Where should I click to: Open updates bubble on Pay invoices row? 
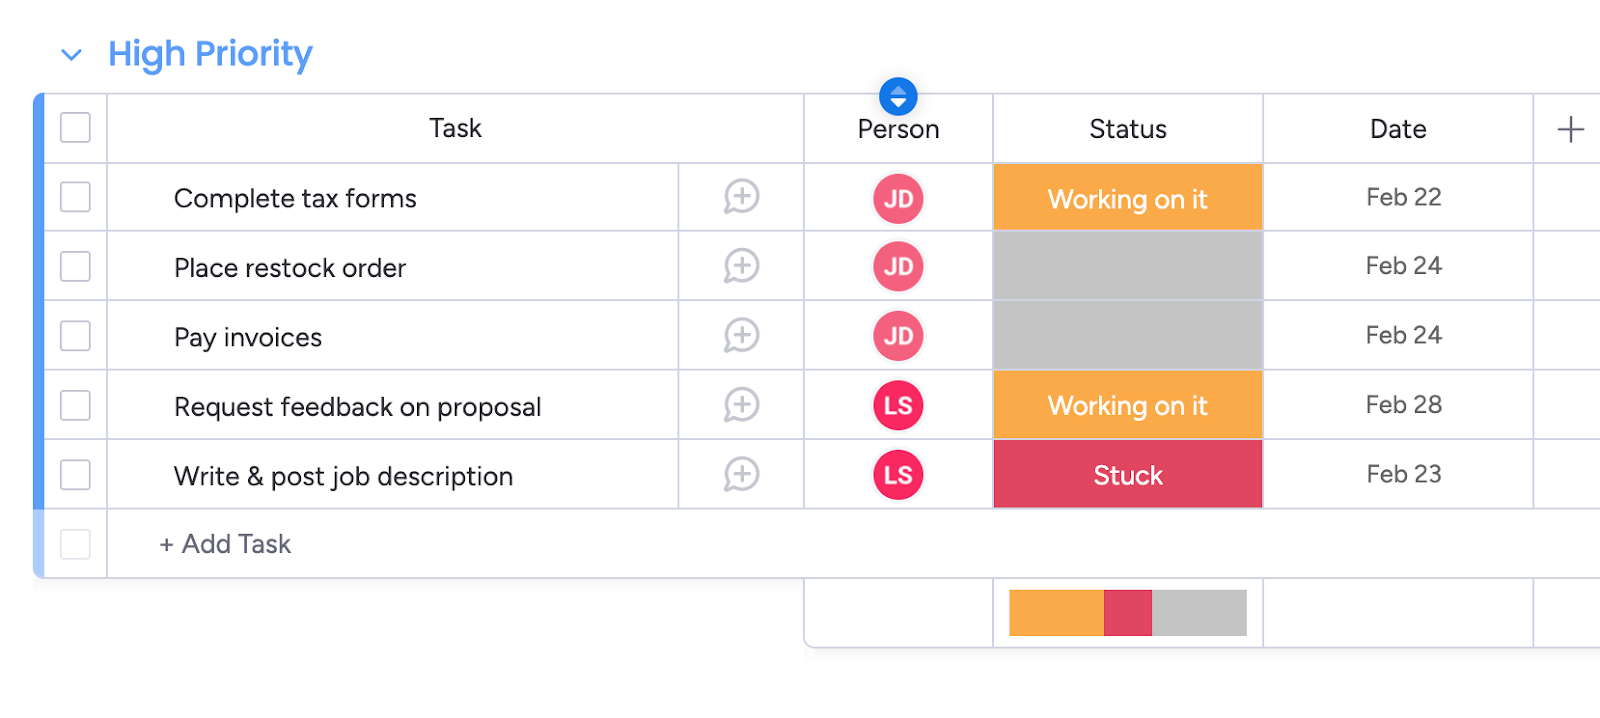pyautogui.click(x=741, y=335)
